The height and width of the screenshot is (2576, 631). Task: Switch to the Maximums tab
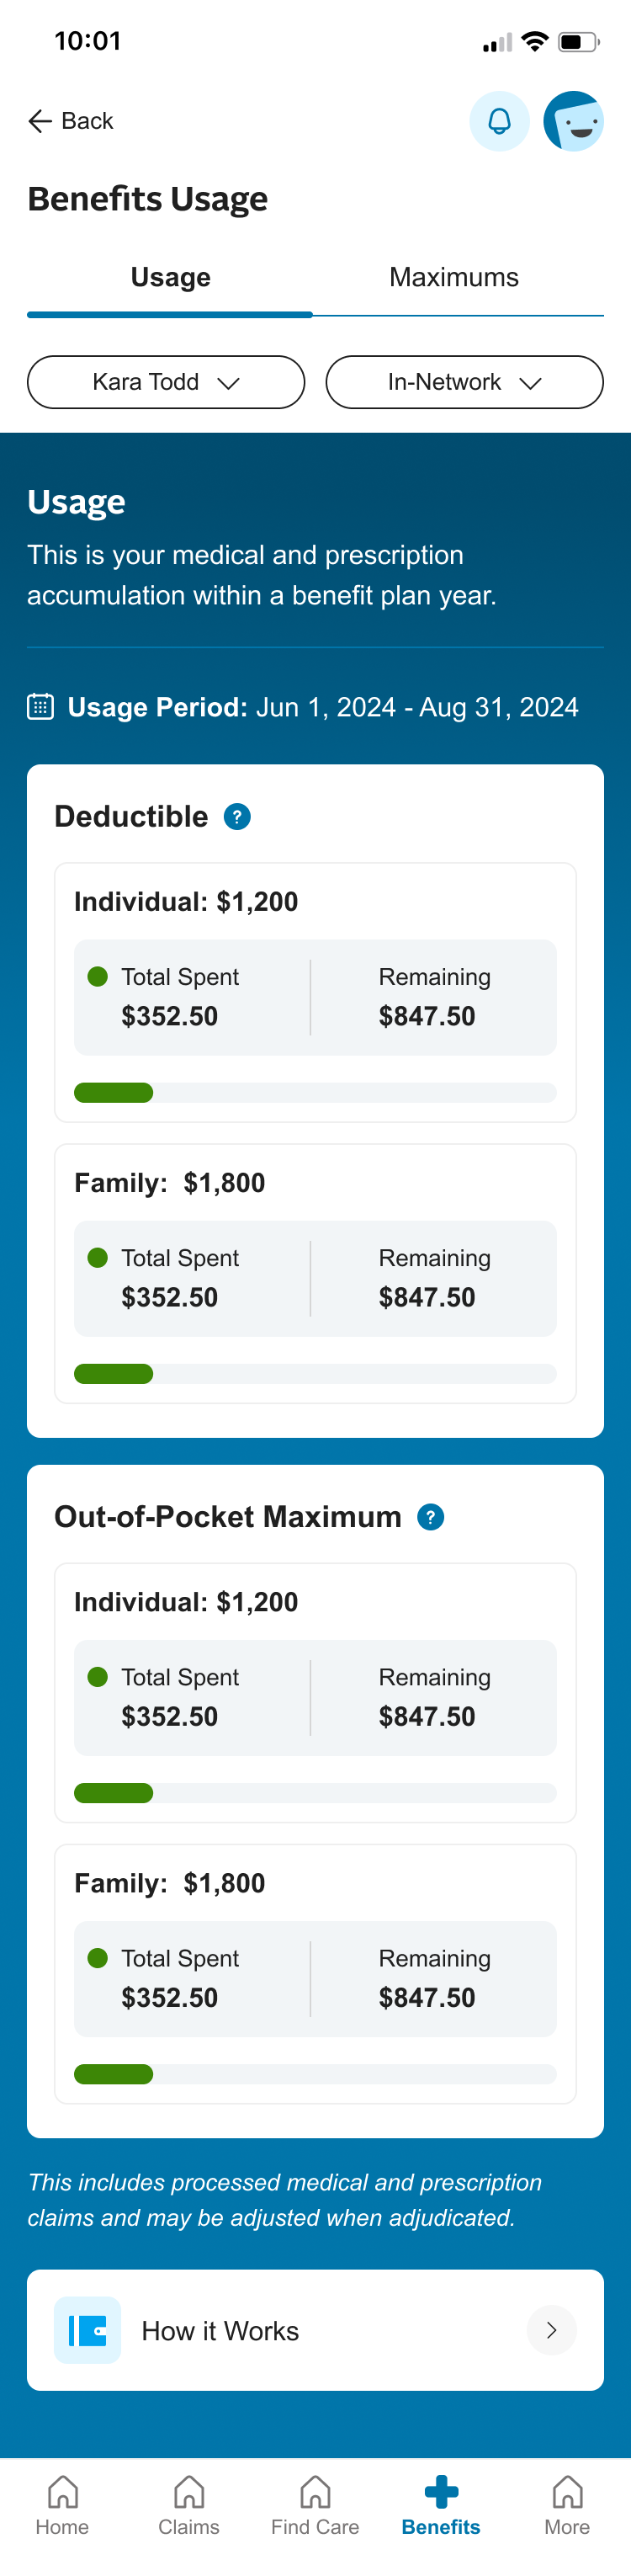(x=454, y=278)
